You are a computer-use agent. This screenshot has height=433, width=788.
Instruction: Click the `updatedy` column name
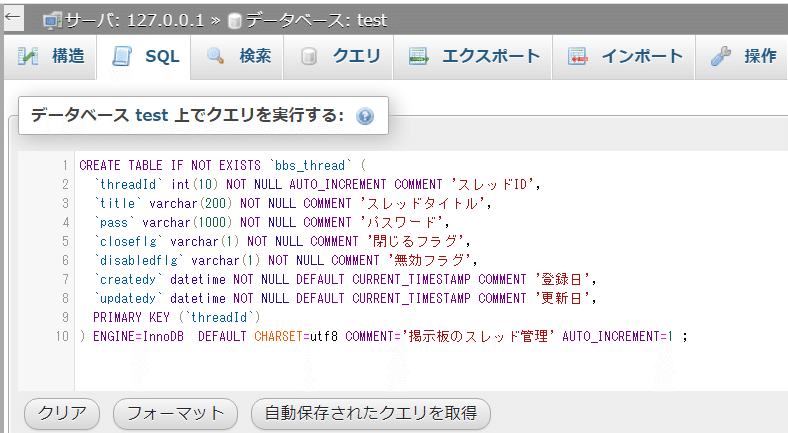[128, 298]
